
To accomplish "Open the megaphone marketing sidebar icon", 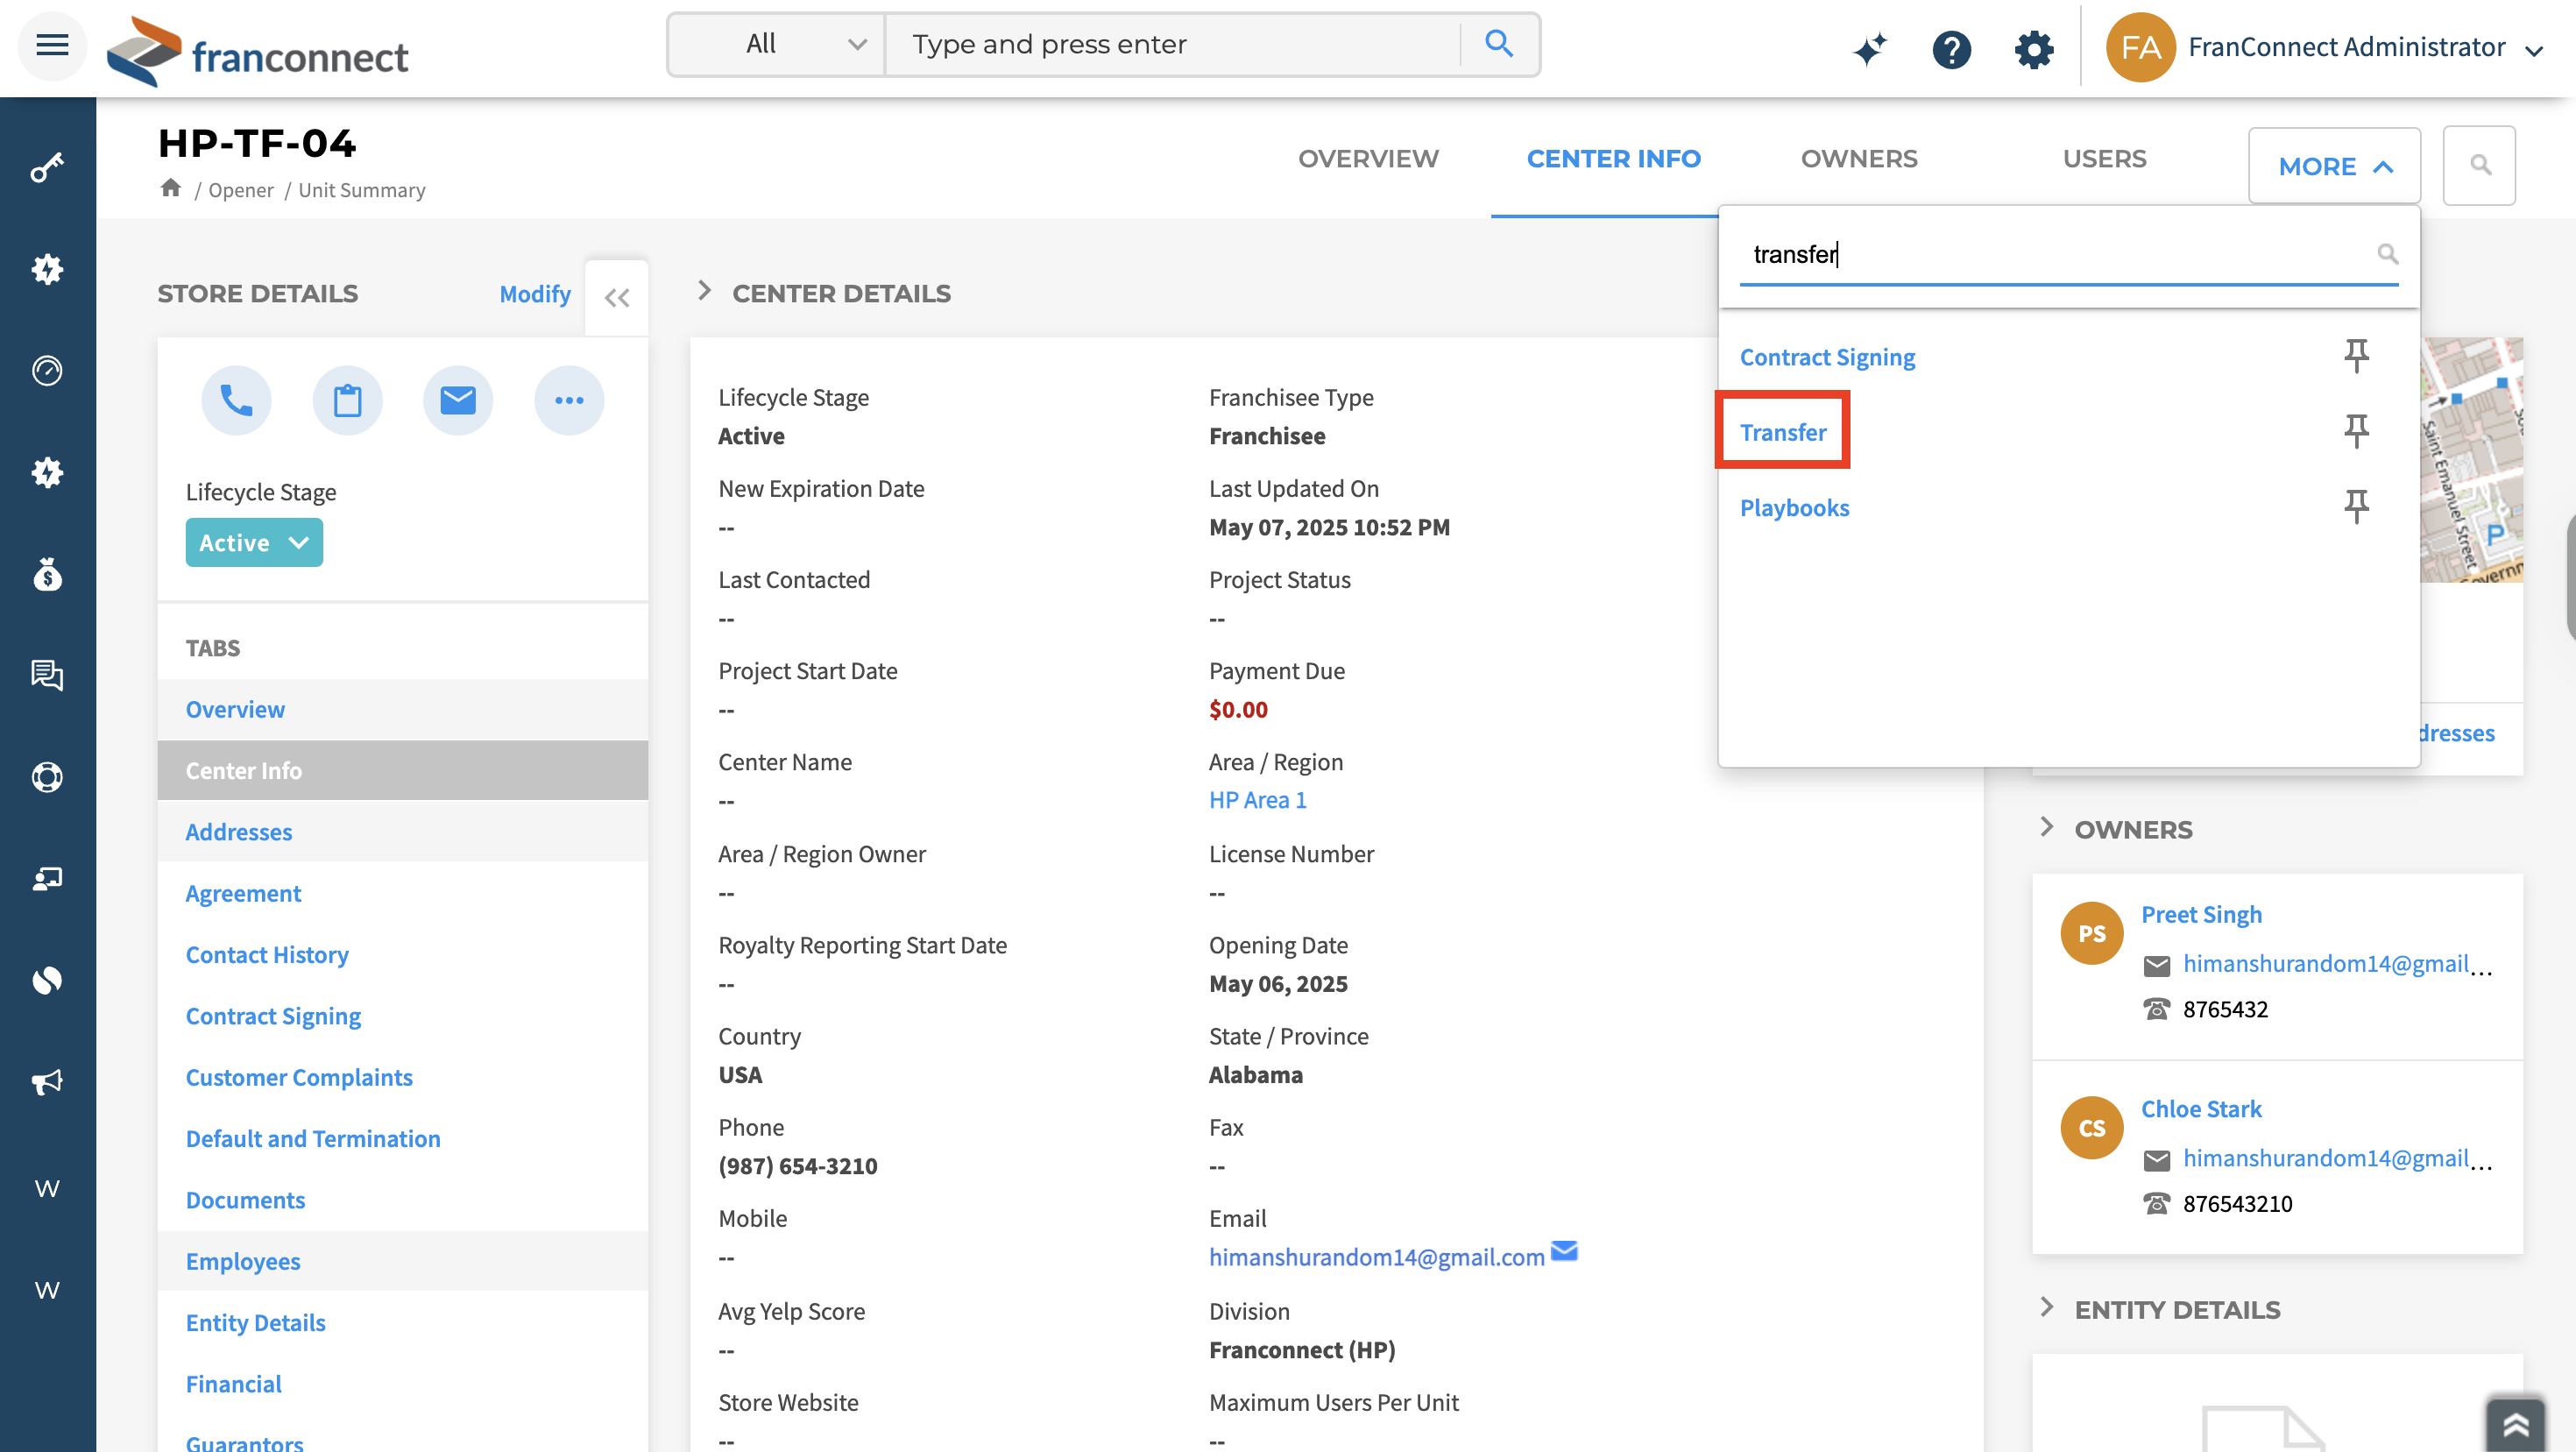I will [x=47, y=1082].
